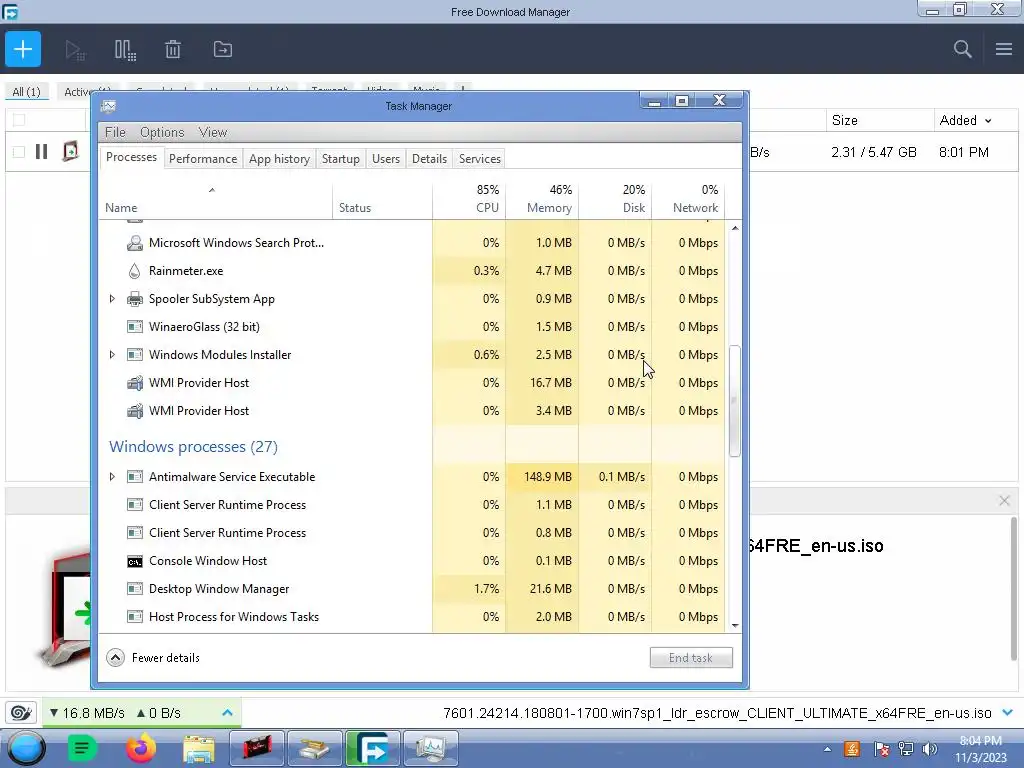Click the Task Manager scrollbar thumb
This screenshot has width=1024, height=768.
(735, 401)
